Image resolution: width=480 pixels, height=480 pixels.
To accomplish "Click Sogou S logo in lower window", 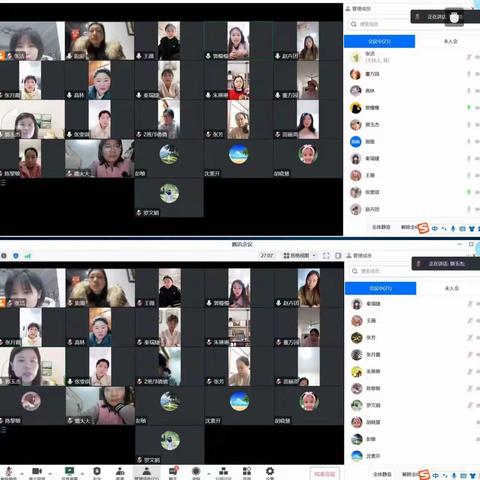I will coord(424,475).
